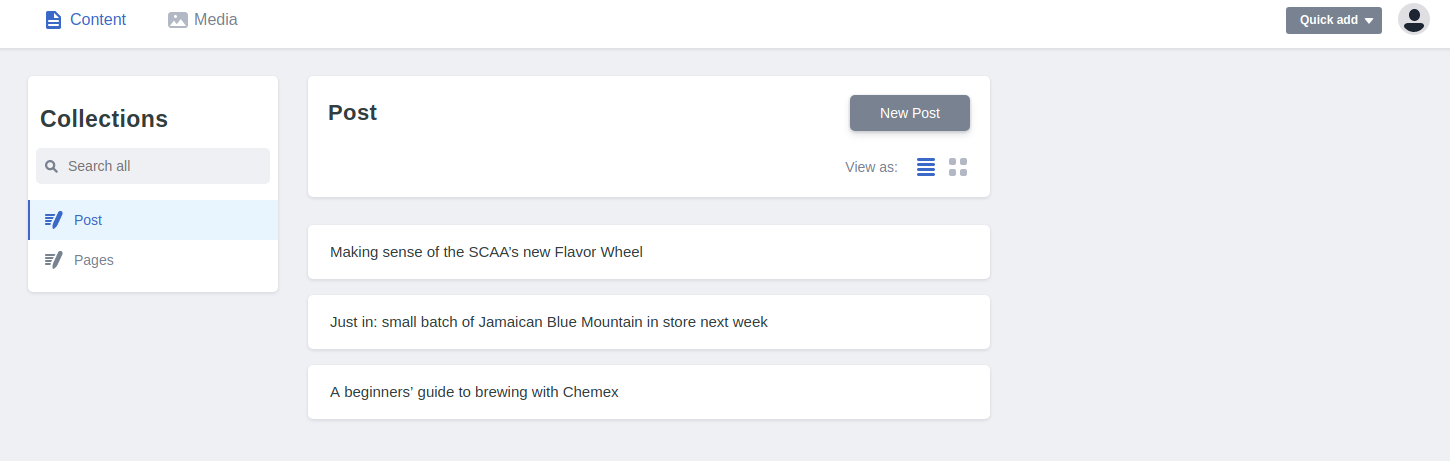Screen dimensions: 1450x461
Task: Switch to grid view
Action: (x=958, y=167)
